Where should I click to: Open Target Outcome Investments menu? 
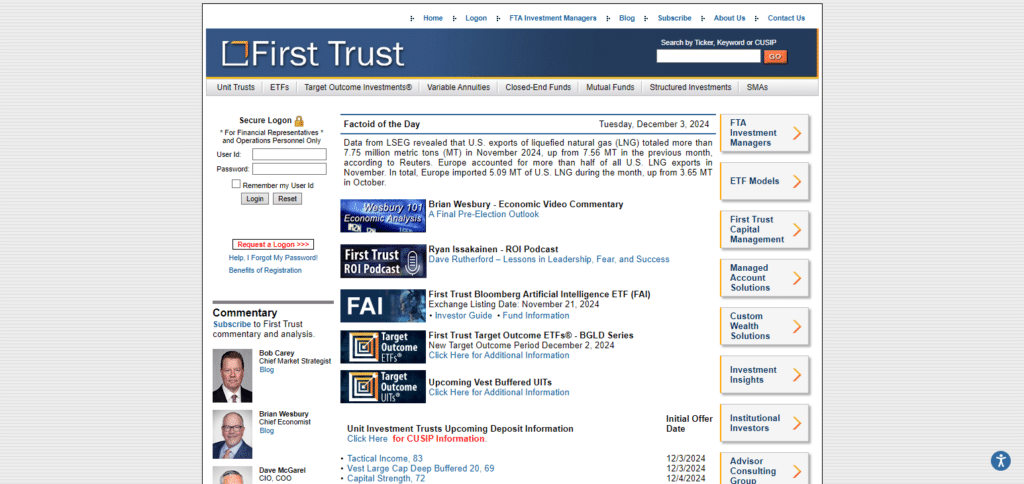click(358, 87)
